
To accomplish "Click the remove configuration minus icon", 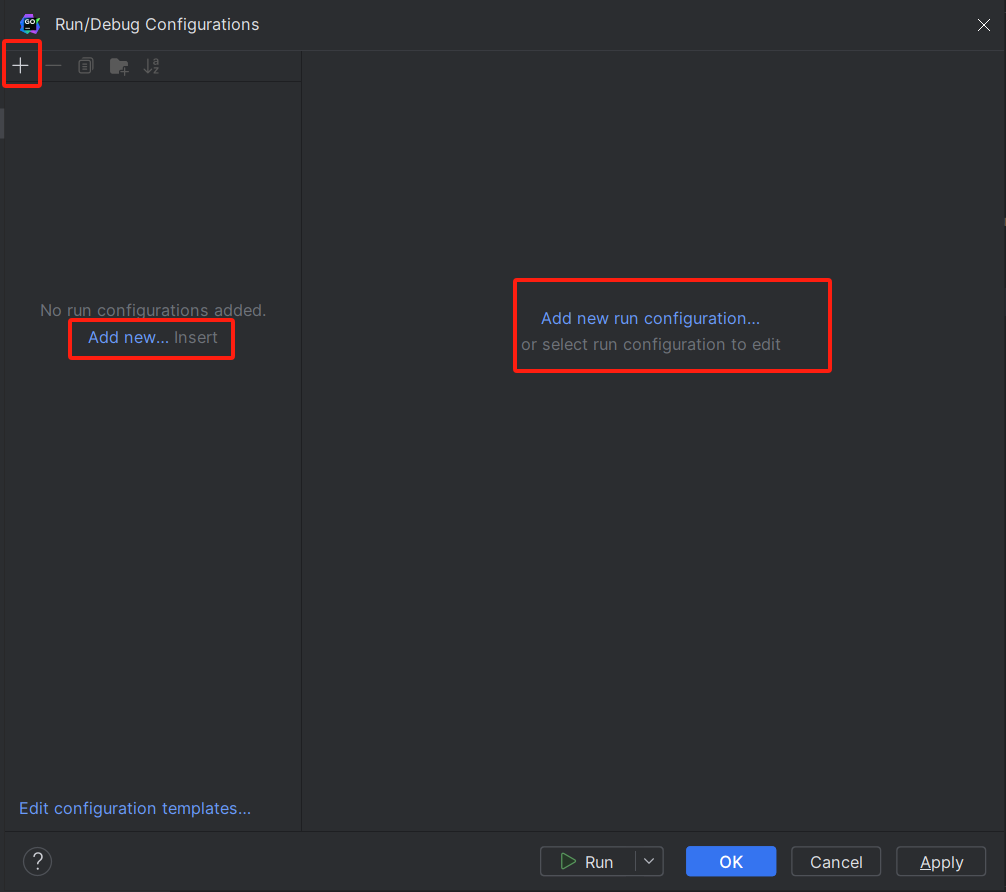I will point(53,65).
